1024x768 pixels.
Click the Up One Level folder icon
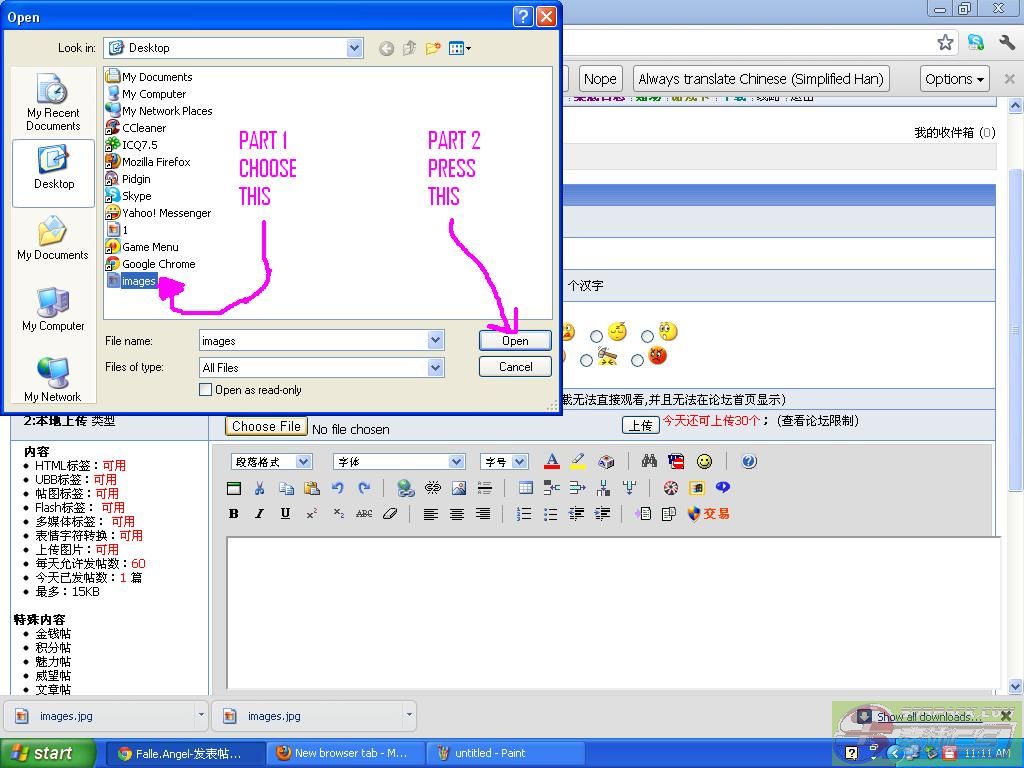[409, 48]
